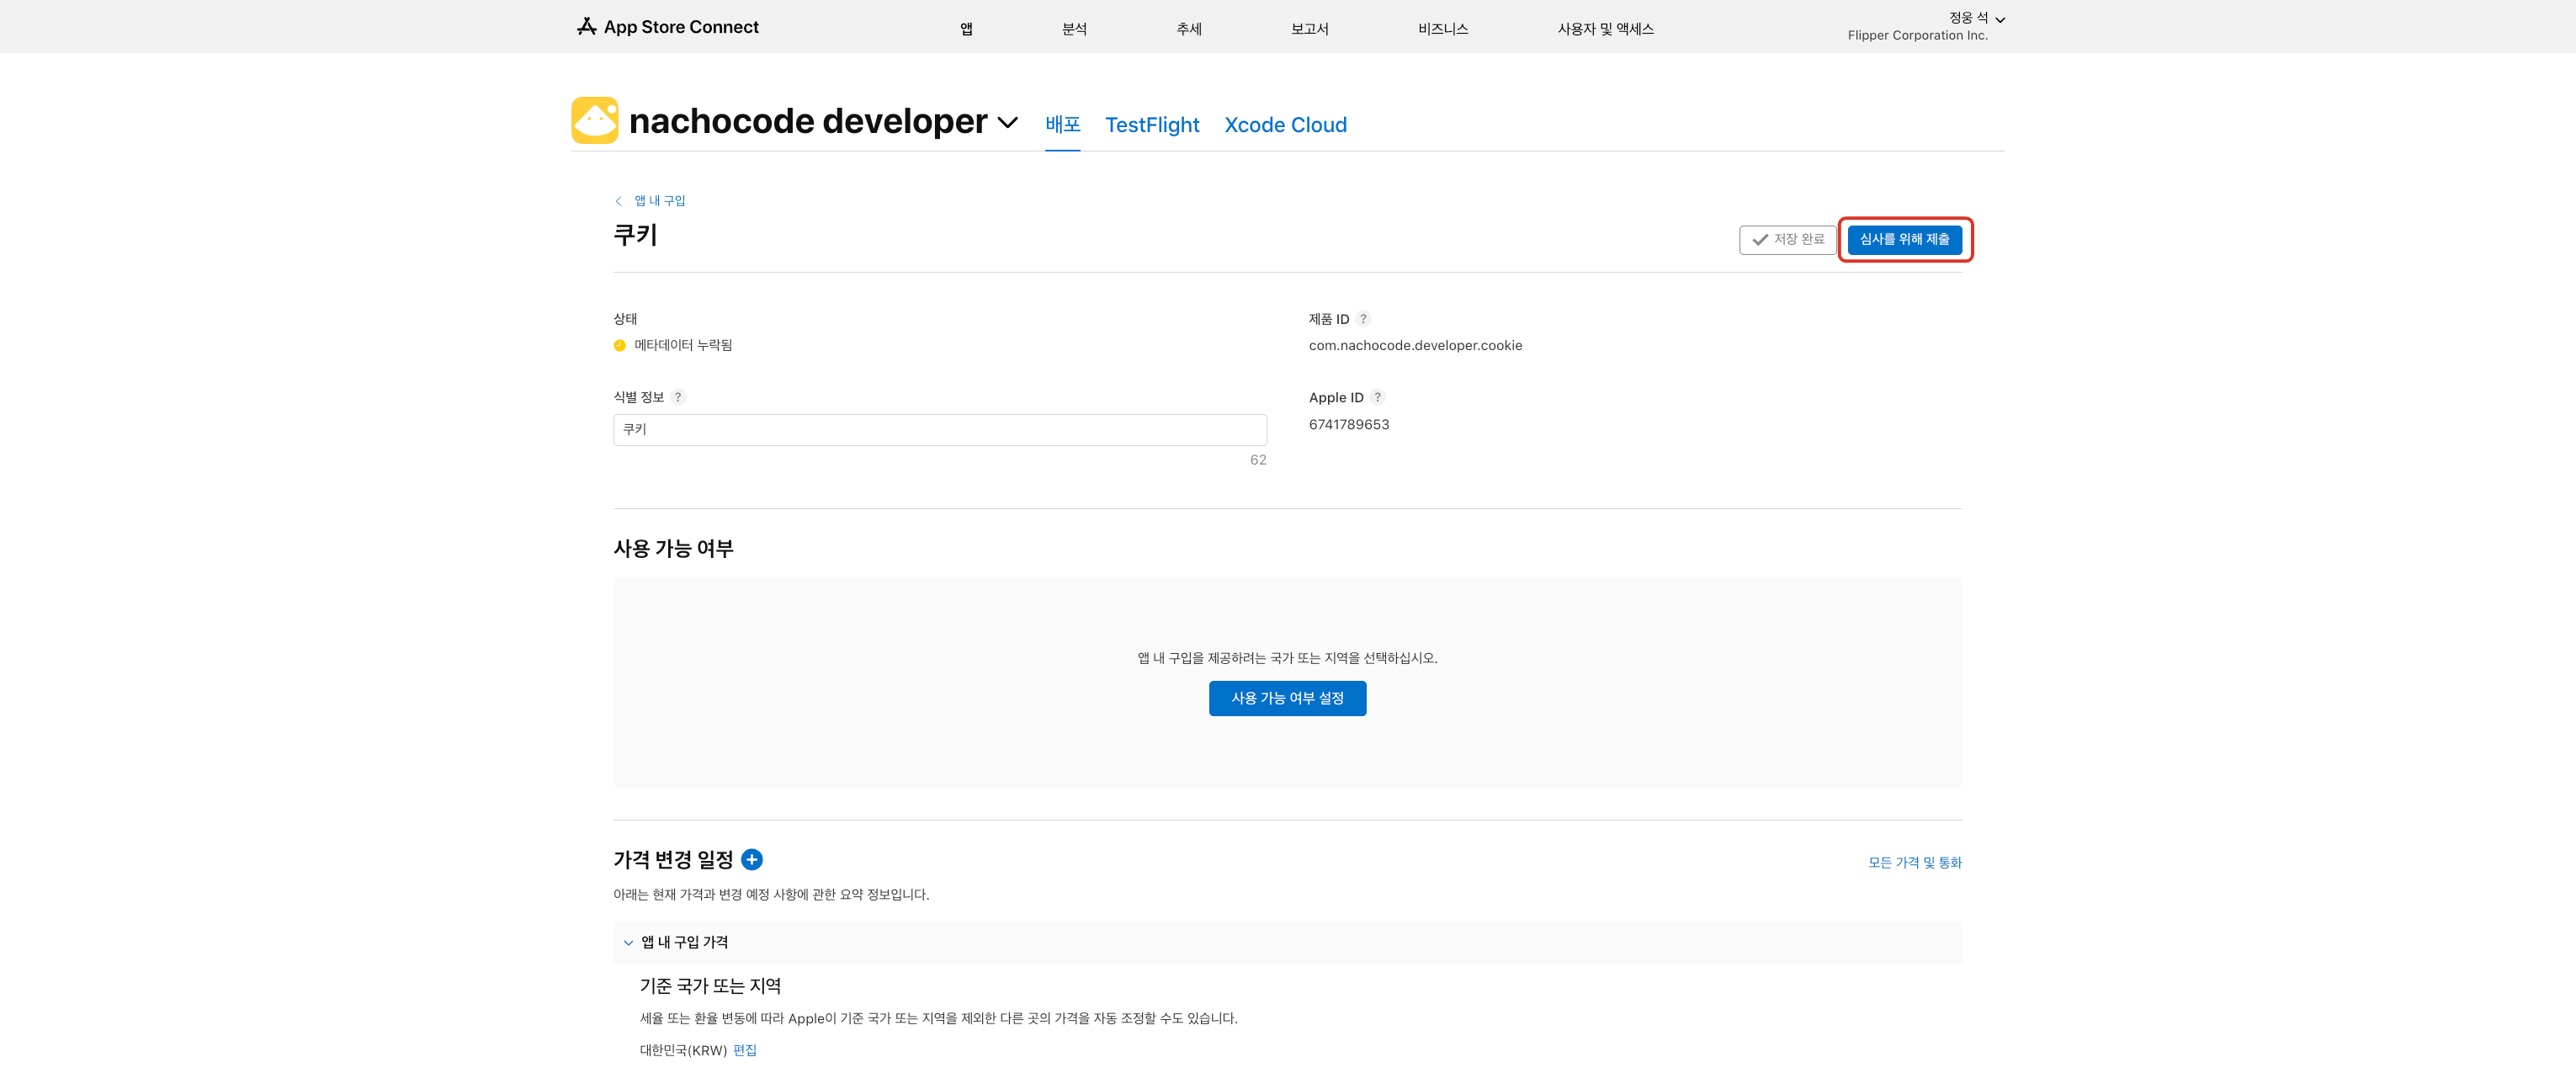Click the 심사를 위해 제출 button
This screenshot has width=2576, height=1089.
click(1904, 240)
